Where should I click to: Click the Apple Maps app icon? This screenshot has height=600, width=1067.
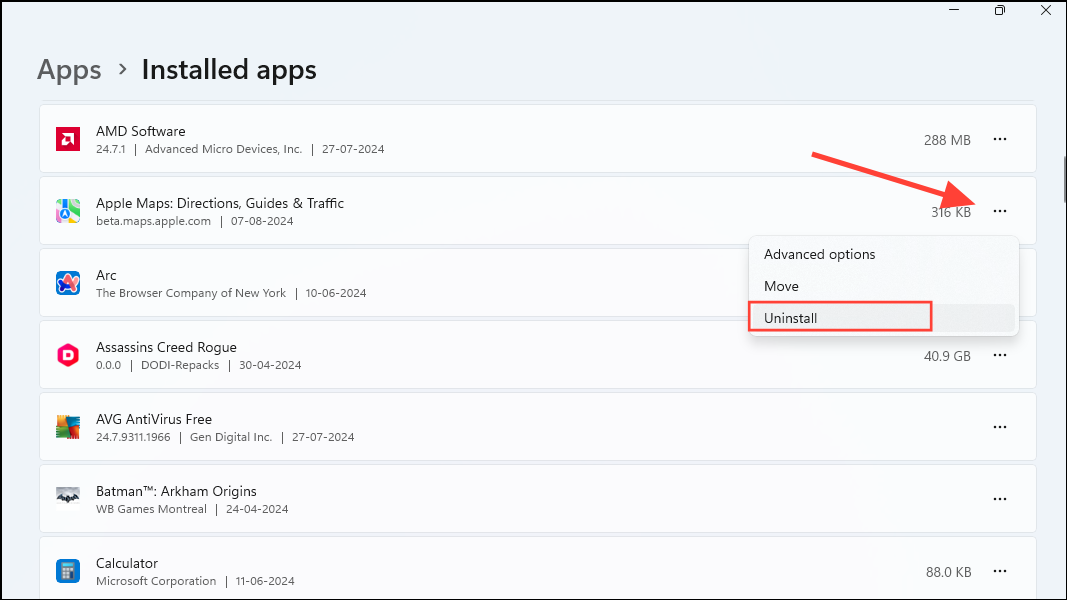point(68,212)
